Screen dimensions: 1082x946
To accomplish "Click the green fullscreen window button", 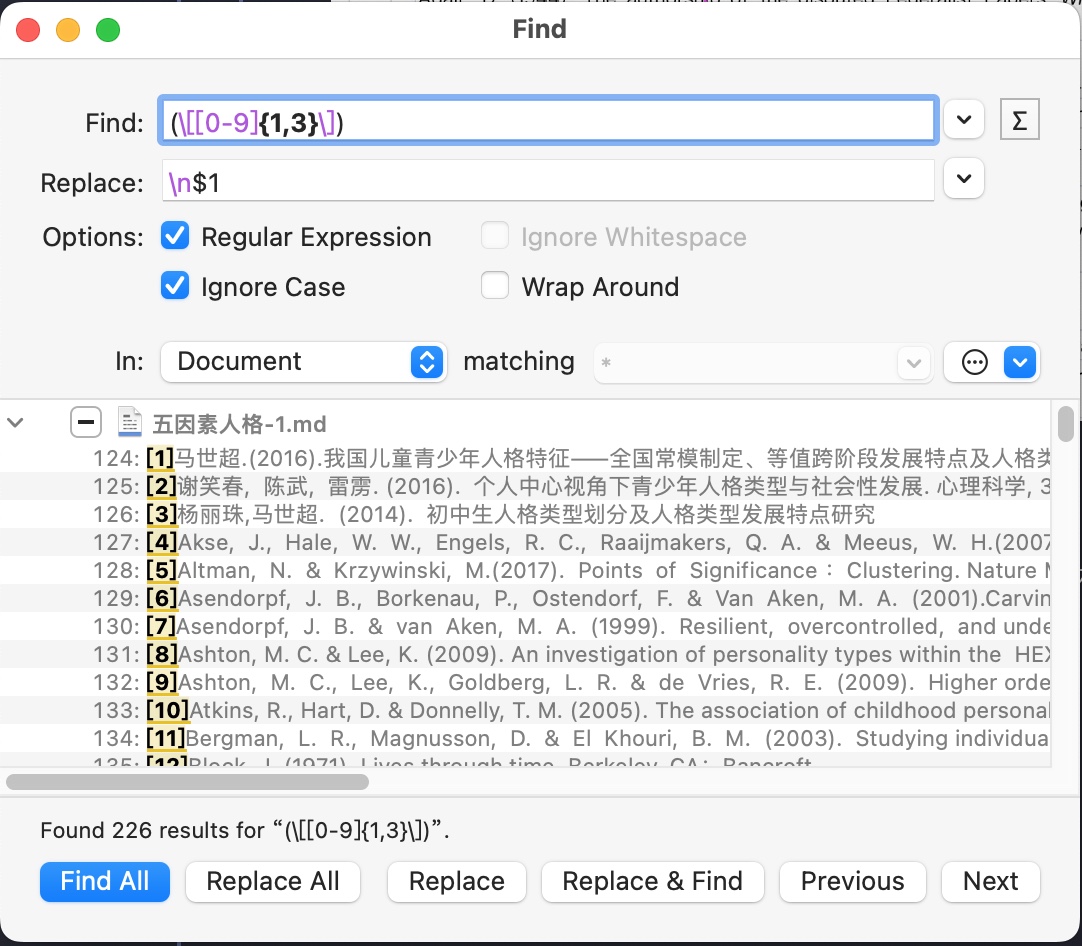I will 107,30.
